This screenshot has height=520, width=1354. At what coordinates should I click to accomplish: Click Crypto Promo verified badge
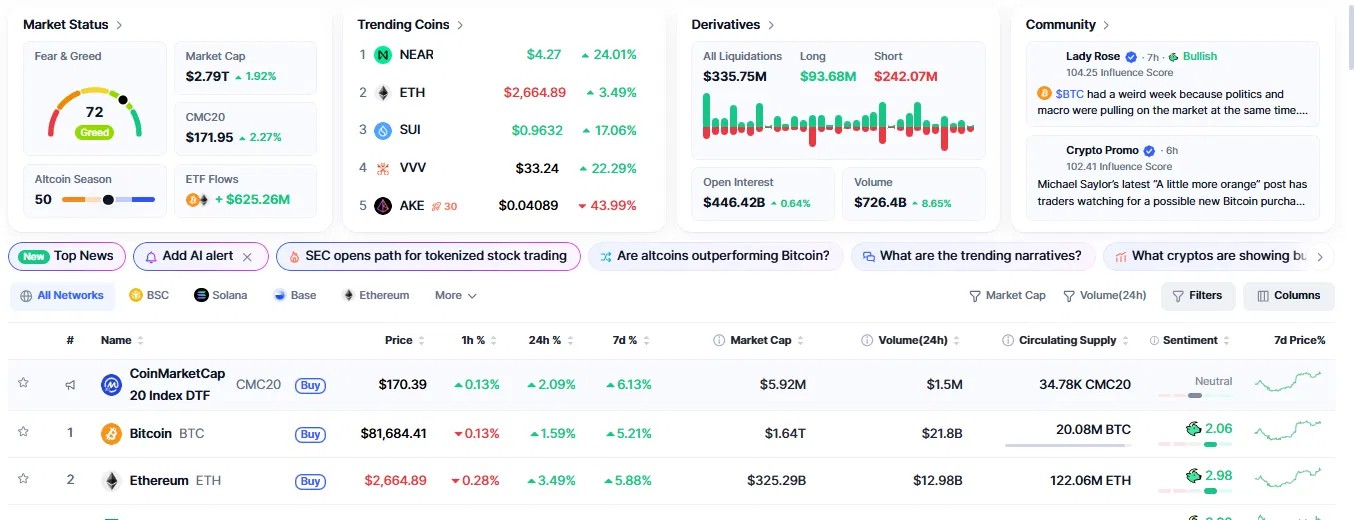click(1150, 151)
